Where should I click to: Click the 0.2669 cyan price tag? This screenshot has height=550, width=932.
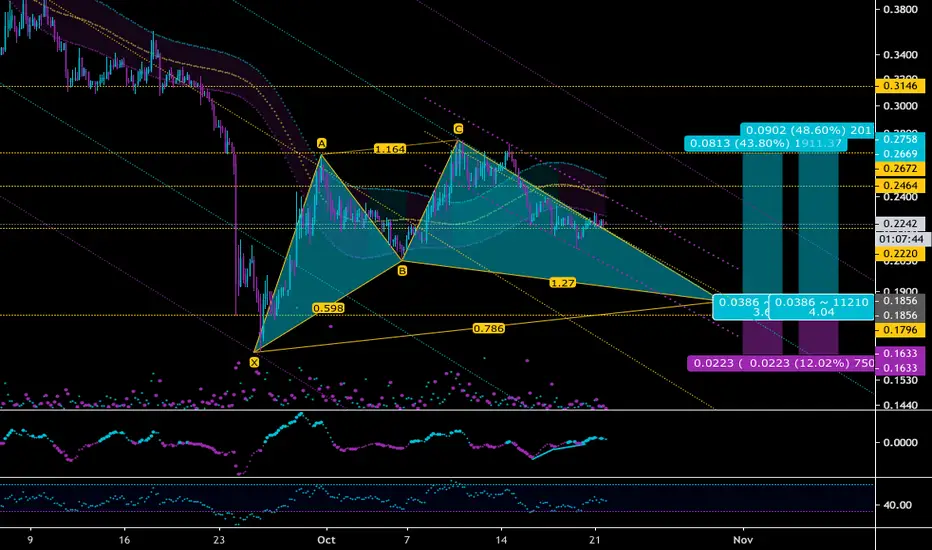pyautogui.click(x=900, y=154)
